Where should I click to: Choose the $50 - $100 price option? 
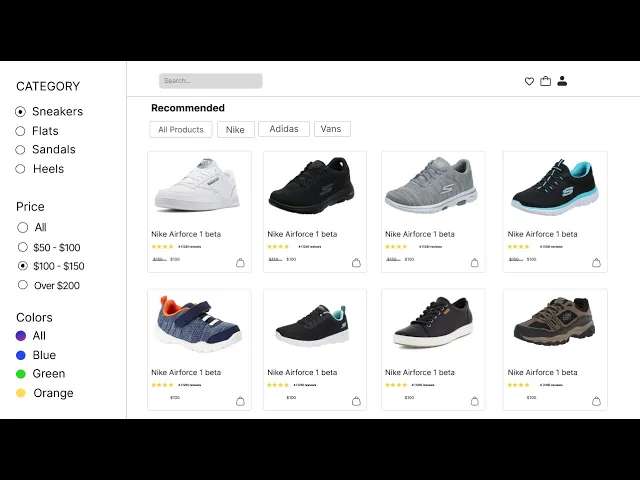pyautogui.click(x=23, y=247)
